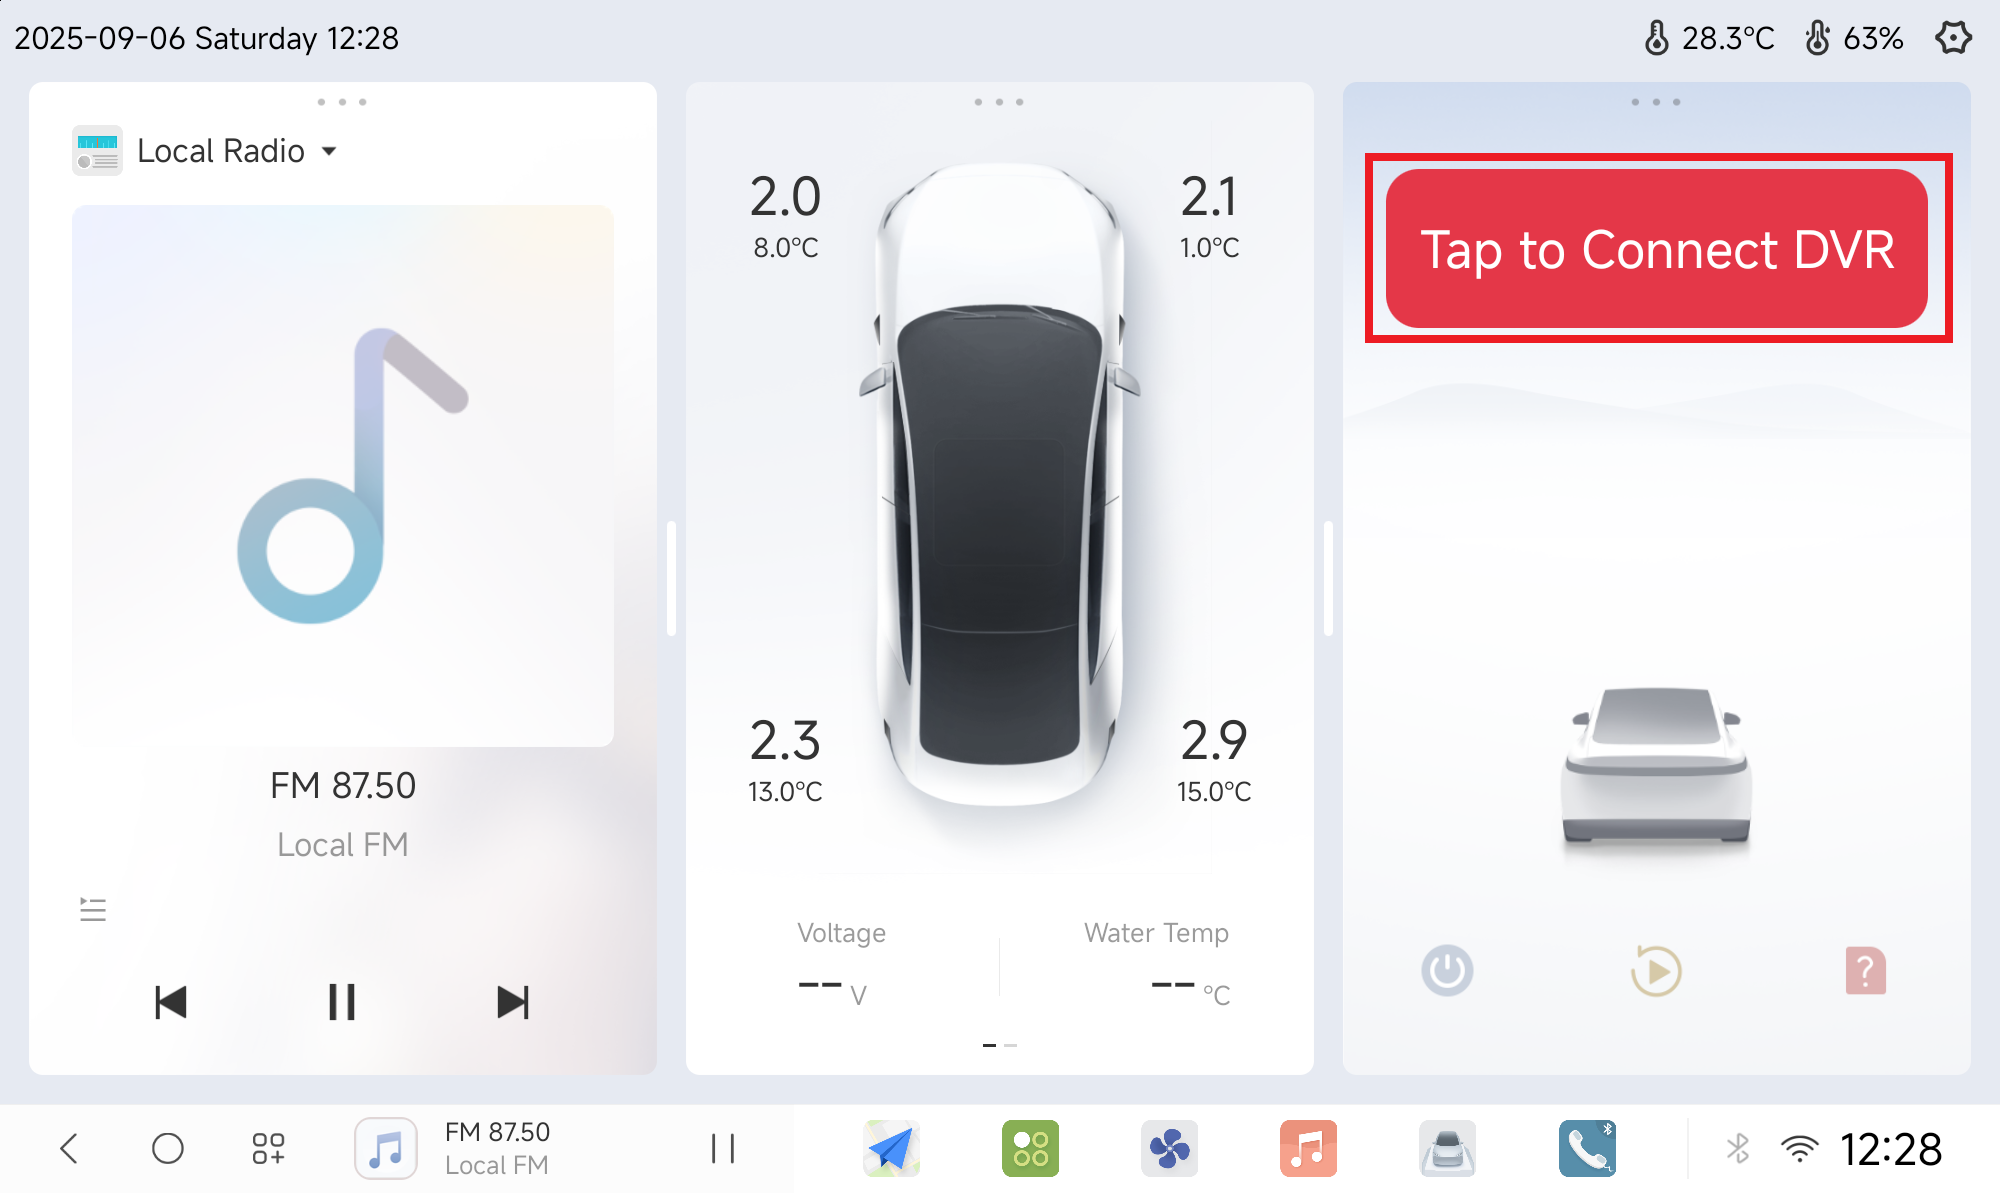The image size is (2000, 1200).
Task: Tap the DVR playback icon
Action: tap(1656, 971)
